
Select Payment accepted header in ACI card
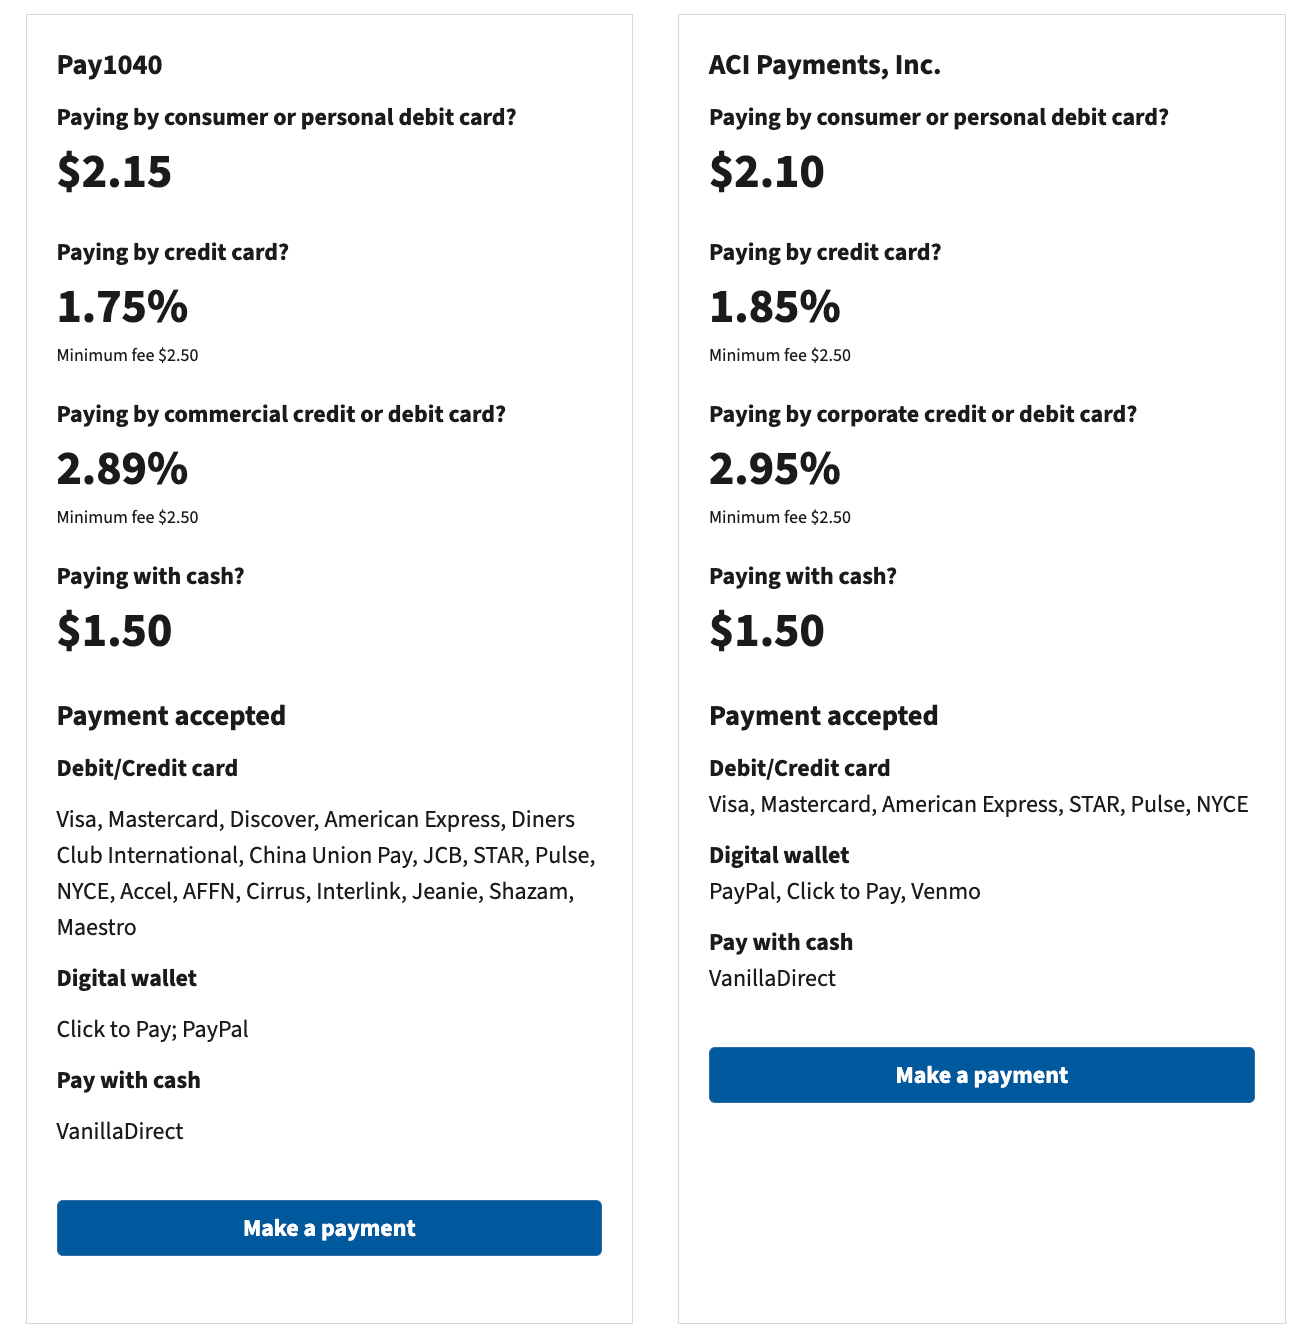point(823,716)
